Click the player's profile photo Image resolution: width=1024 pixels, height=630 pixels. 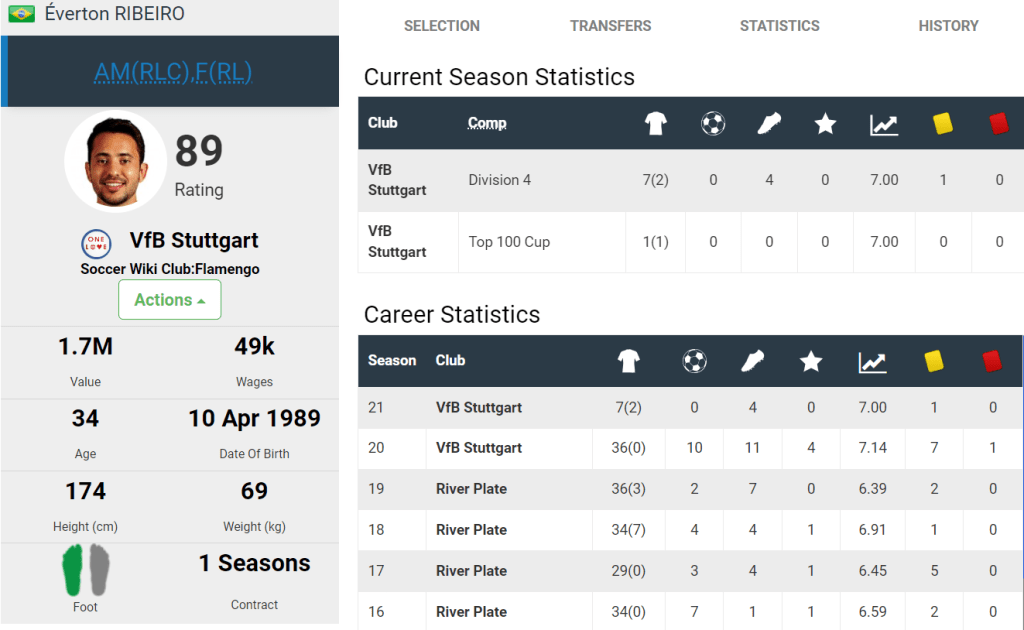115,162
